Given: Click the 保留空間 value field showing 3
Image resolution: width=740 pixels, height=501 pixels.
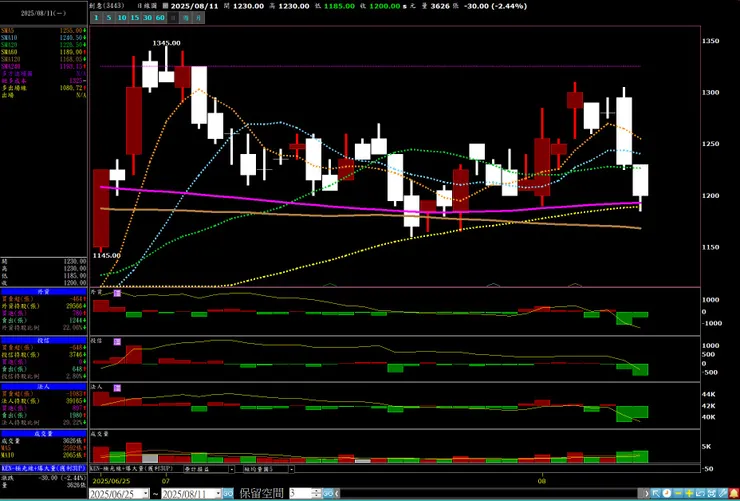Looking at the screenshot, I should [x=301, y=493].
